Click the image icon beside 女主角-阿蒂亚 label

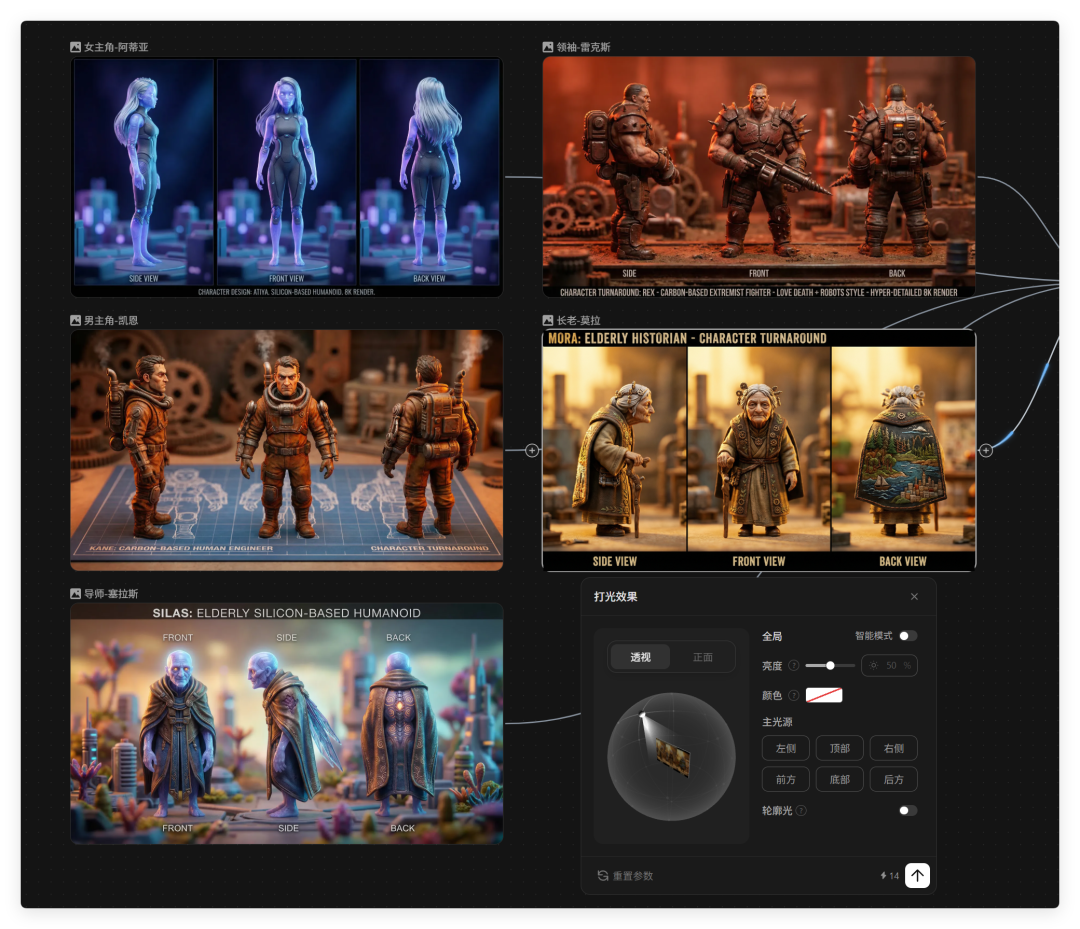(x=76, y=47)
